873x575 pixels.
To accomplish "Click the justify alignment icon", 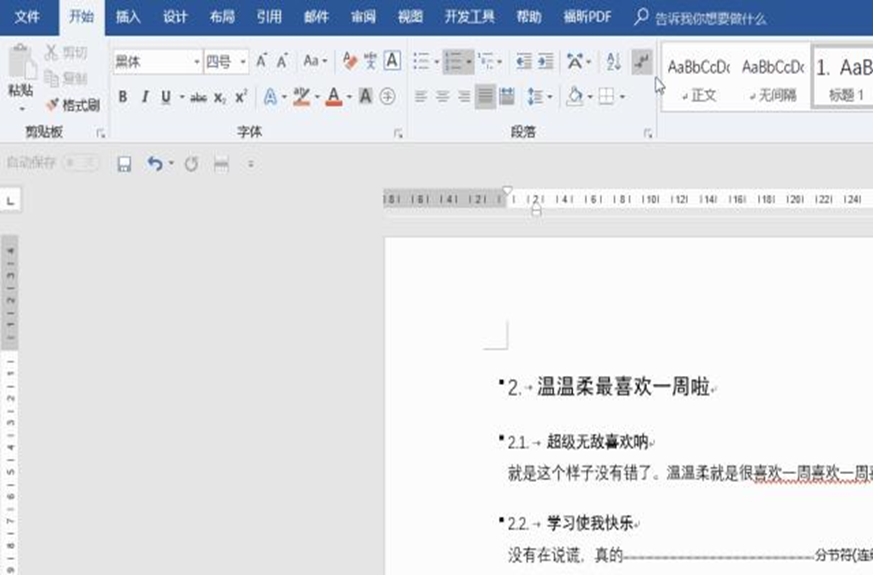I will 484,97.
